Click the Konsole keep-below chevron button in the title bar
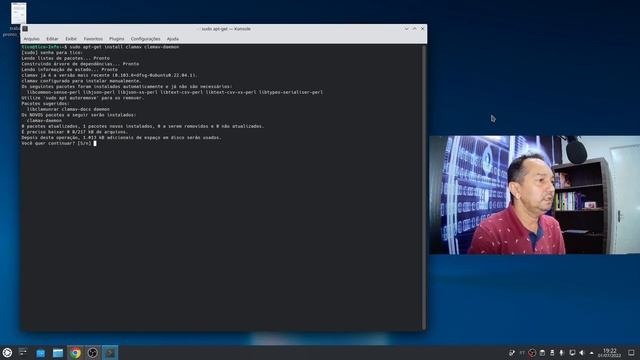The height and width of the screenshot is (360, 640). click(407, 29)
